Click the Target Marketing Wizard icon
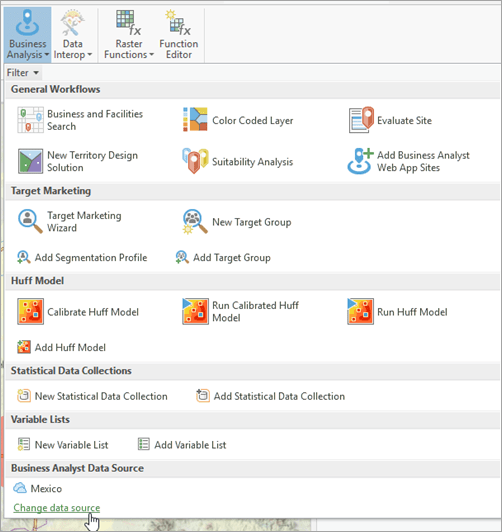The width and height of the screenshot is (502, 532). click(30, 221)
